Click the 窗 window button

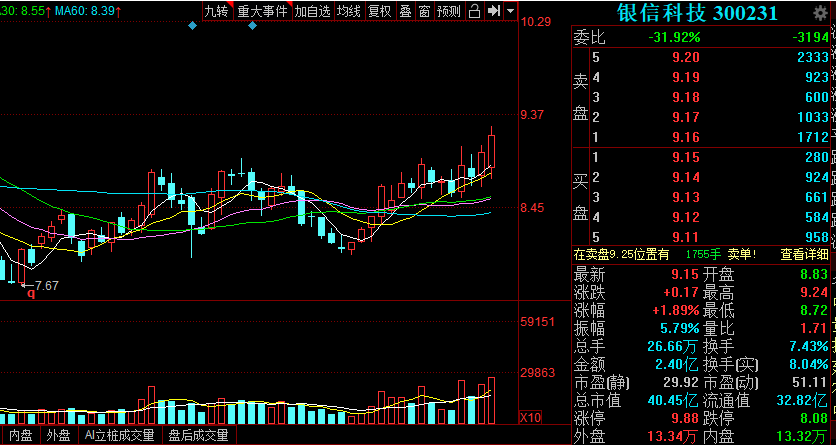click(424, 11)
